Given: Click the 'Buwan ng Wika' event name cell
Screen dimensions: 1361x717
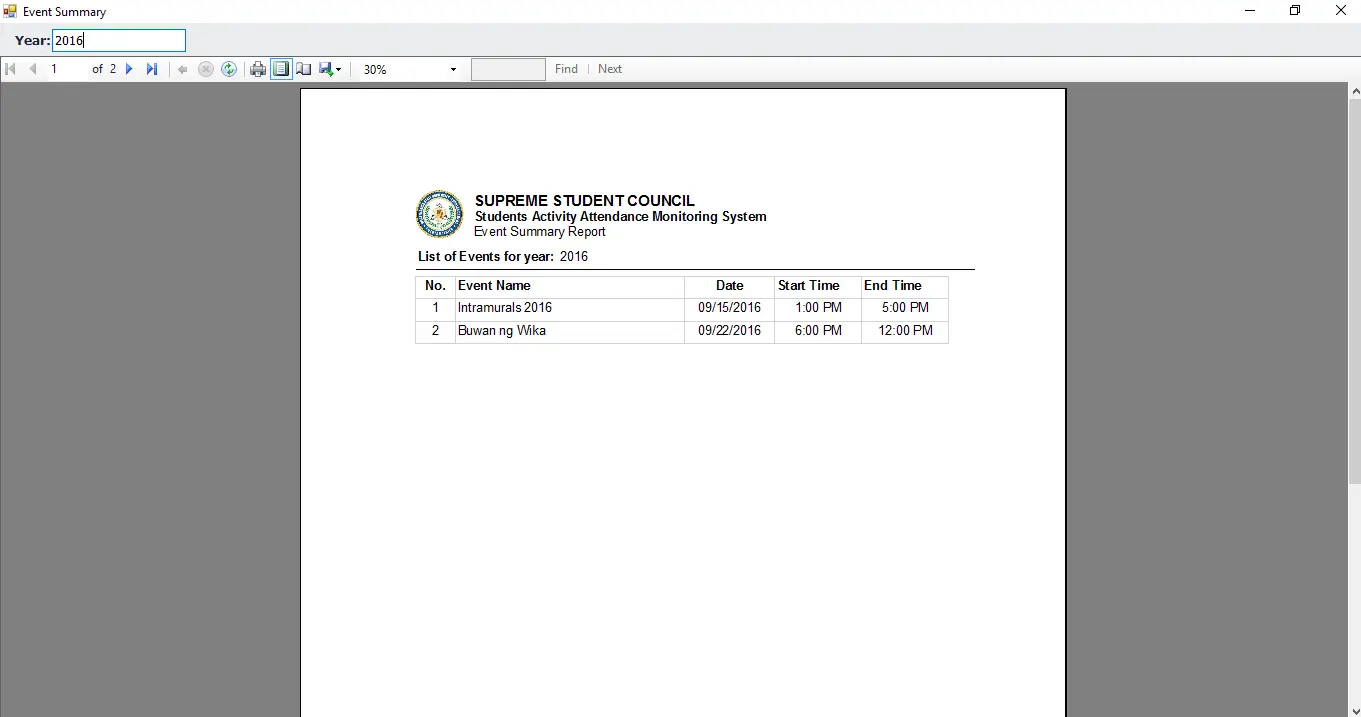Looking at the screenshot, I should tap(570, 331).
